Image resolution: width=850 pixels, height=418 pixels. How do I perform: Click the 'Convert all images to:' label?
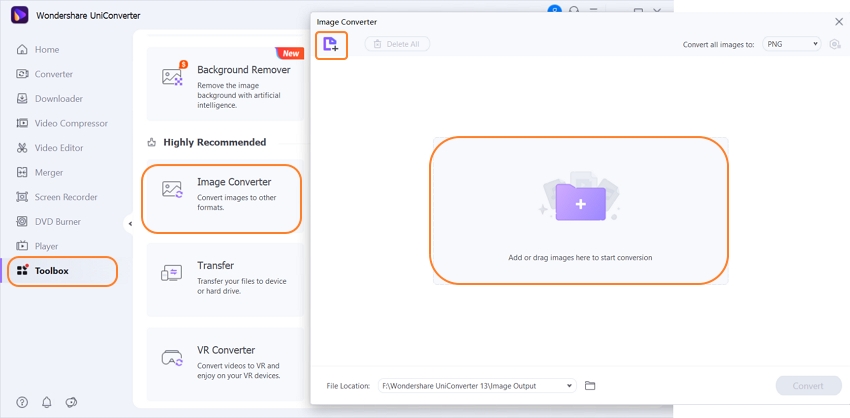point(718,45)
